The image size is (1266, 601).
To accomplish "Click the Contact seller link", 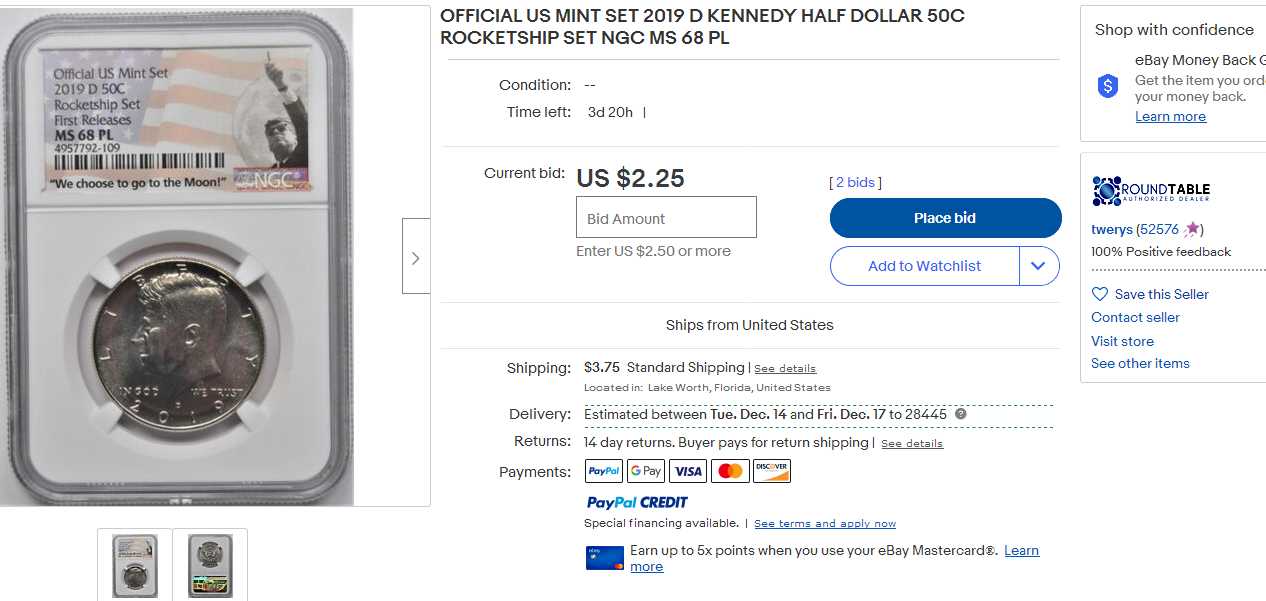I will [1135, 317].
